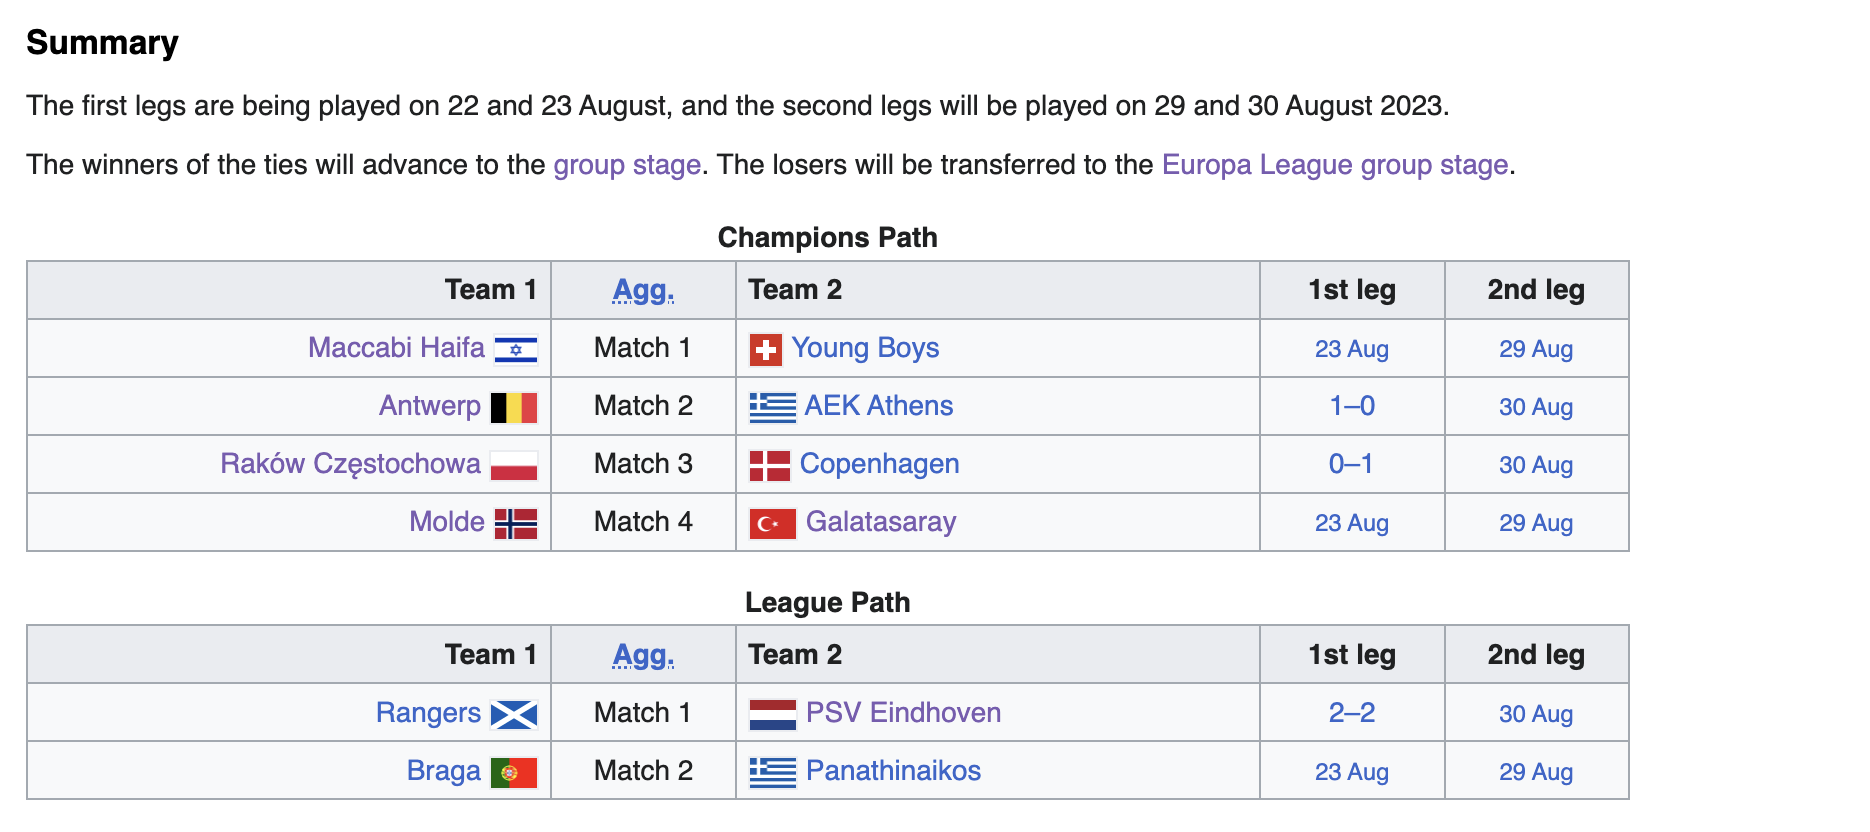Open the 2–2 Rangers first leg score
1870x832 pixels.
1352,713
